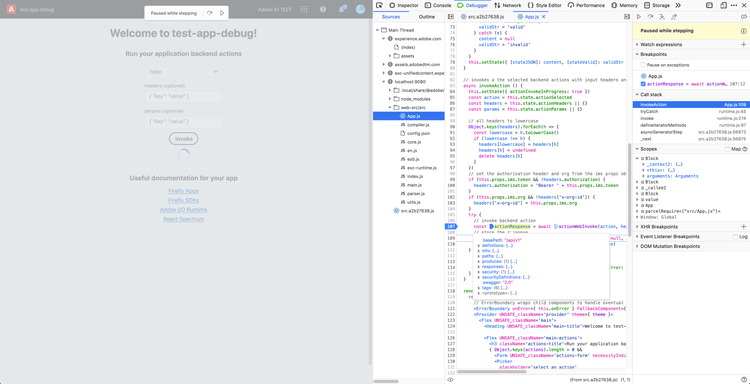750x384 pixels.
Task: Open the Adobe I/O Runtime link
Action: [184, 210]
